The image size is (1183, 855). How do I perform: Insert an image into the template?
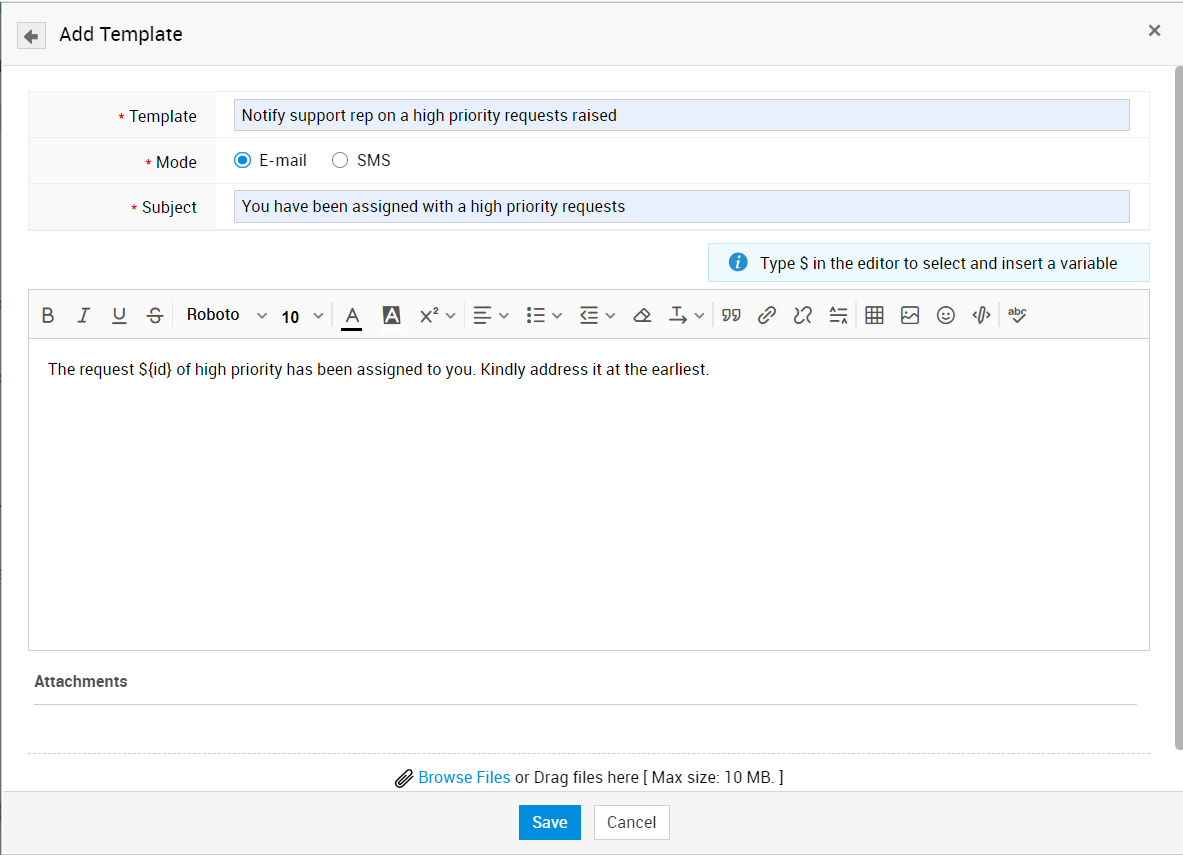click(910, 315)
